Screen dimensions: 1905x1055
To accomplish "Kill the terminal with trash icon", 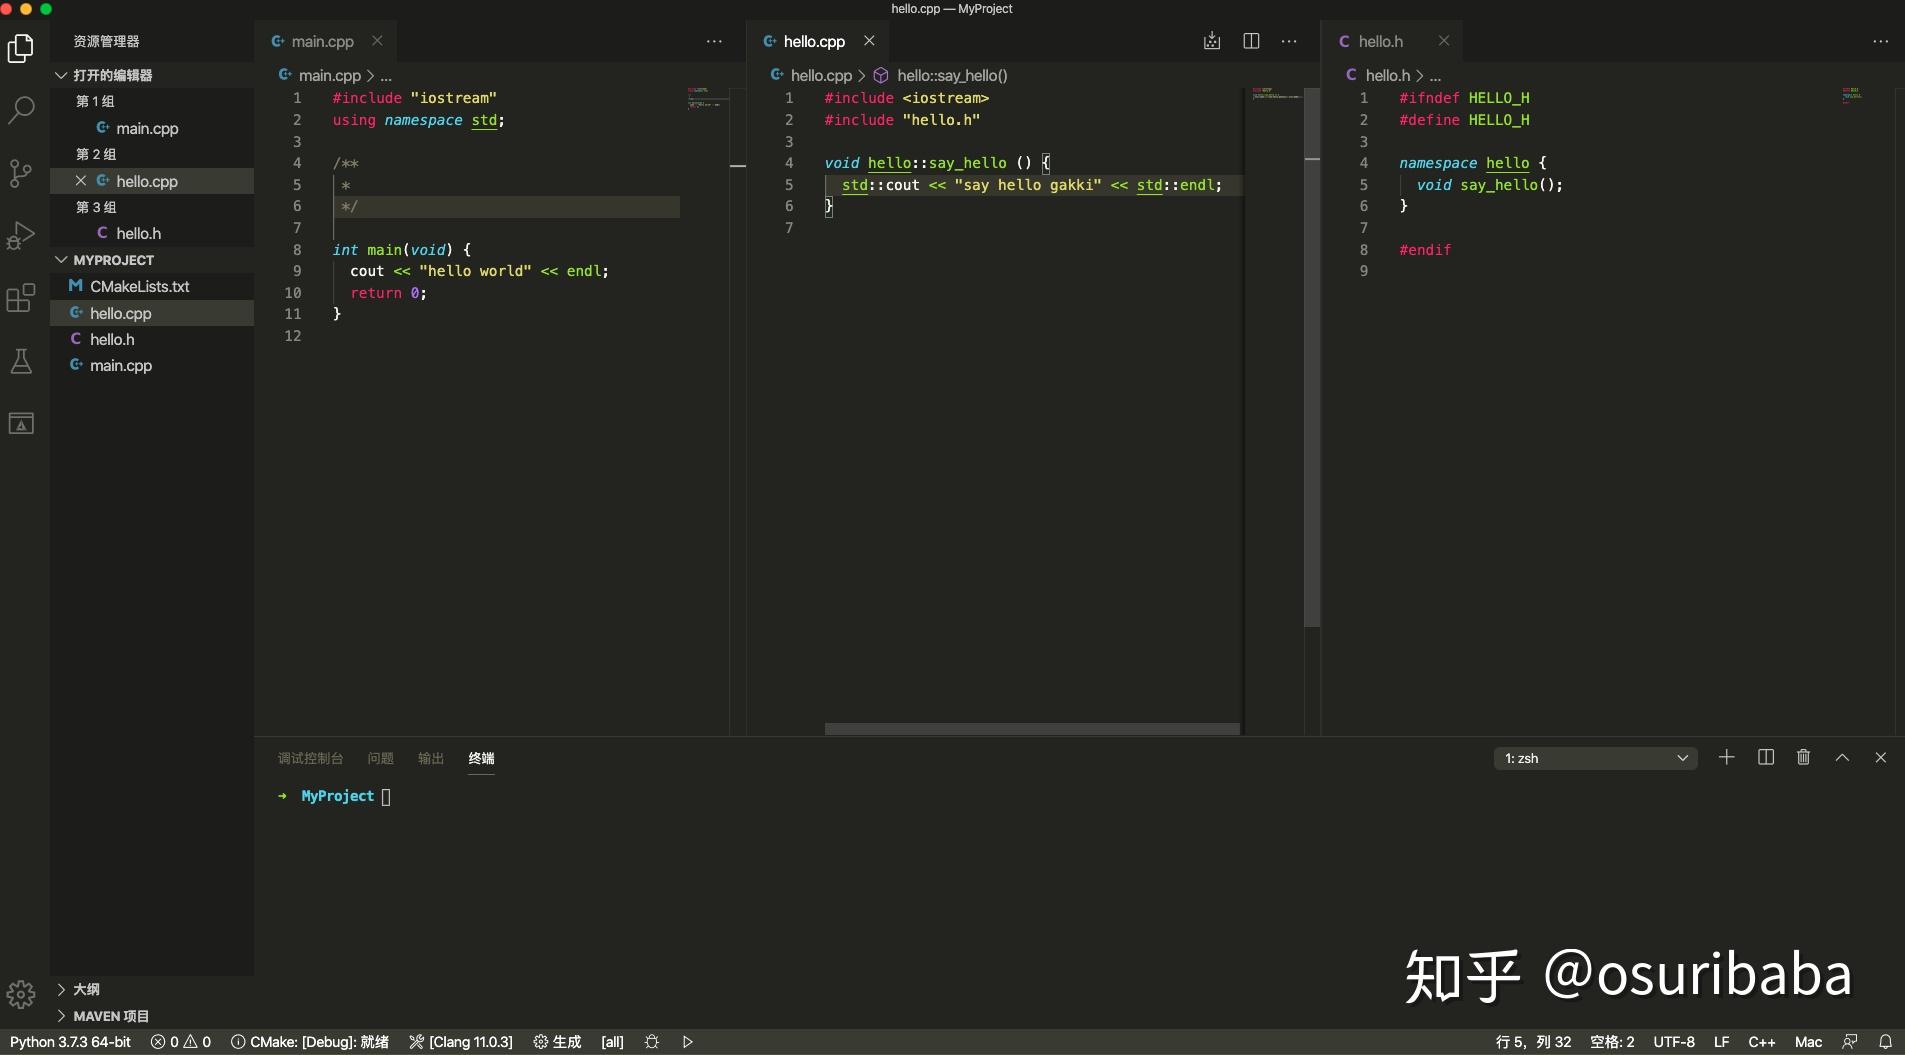I will (1802, 758).
